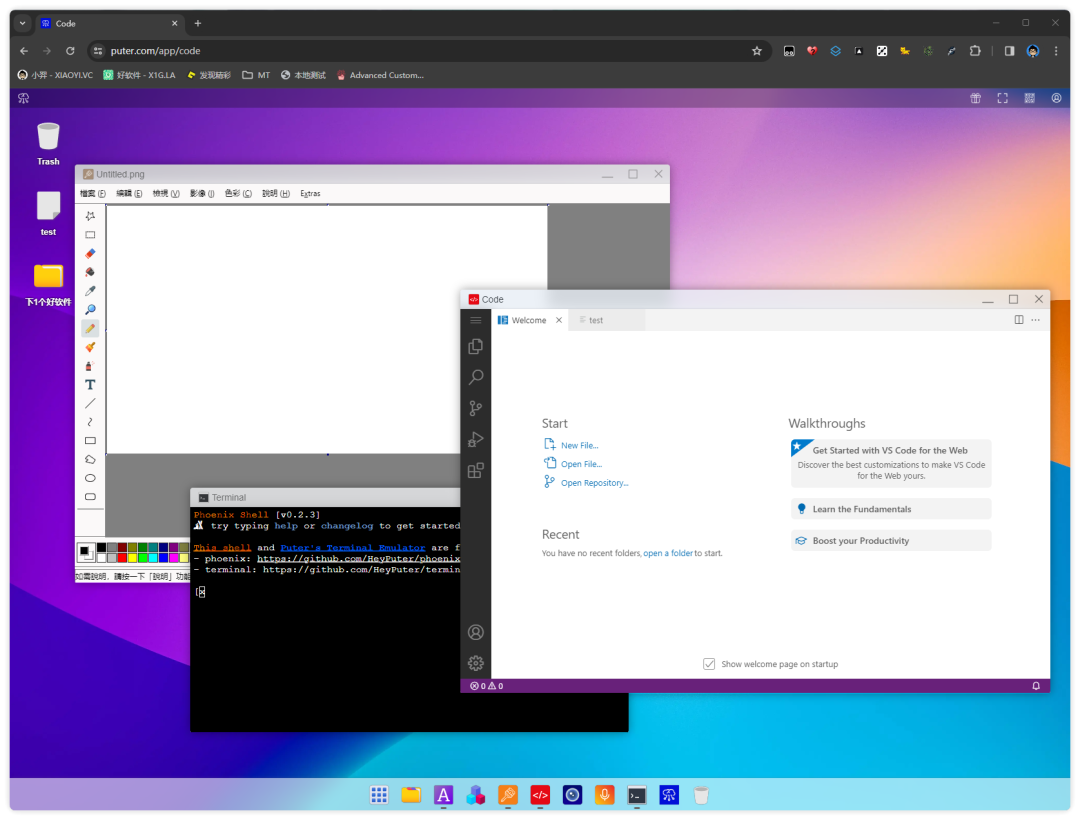Viewport: 1080px width, 820px height.
Task: Open the Extensions view in Code sidebar
Action: click(476, 470)
